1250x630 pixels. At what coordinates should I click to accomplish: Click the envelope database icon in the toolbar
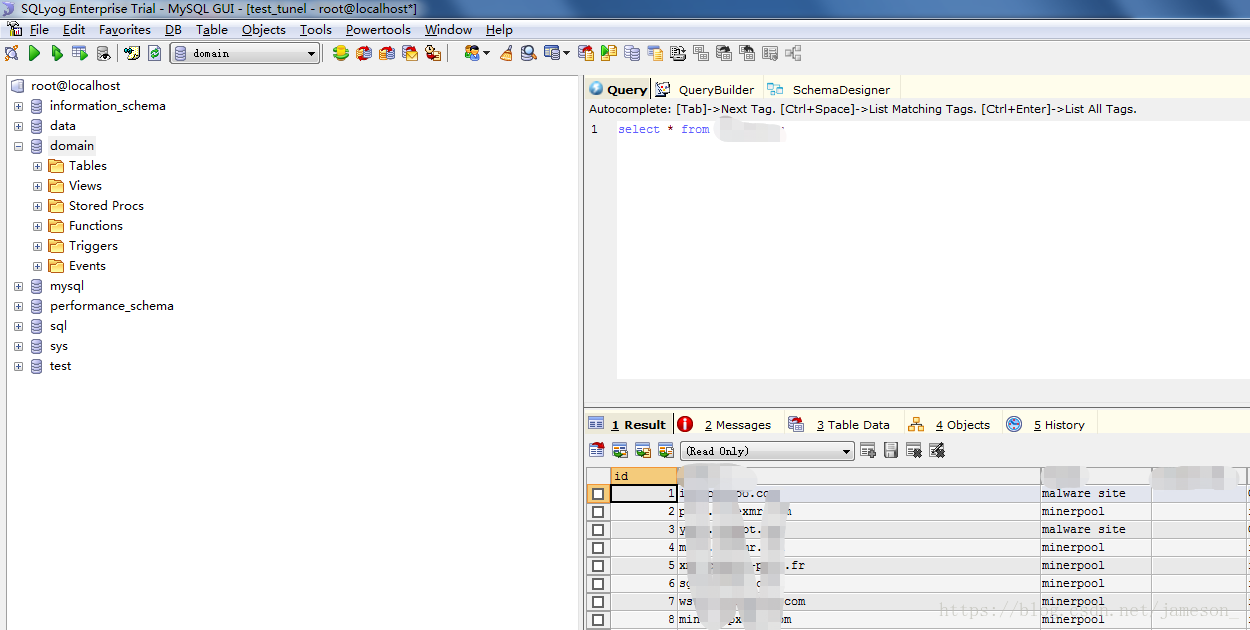tap(409, 53)
